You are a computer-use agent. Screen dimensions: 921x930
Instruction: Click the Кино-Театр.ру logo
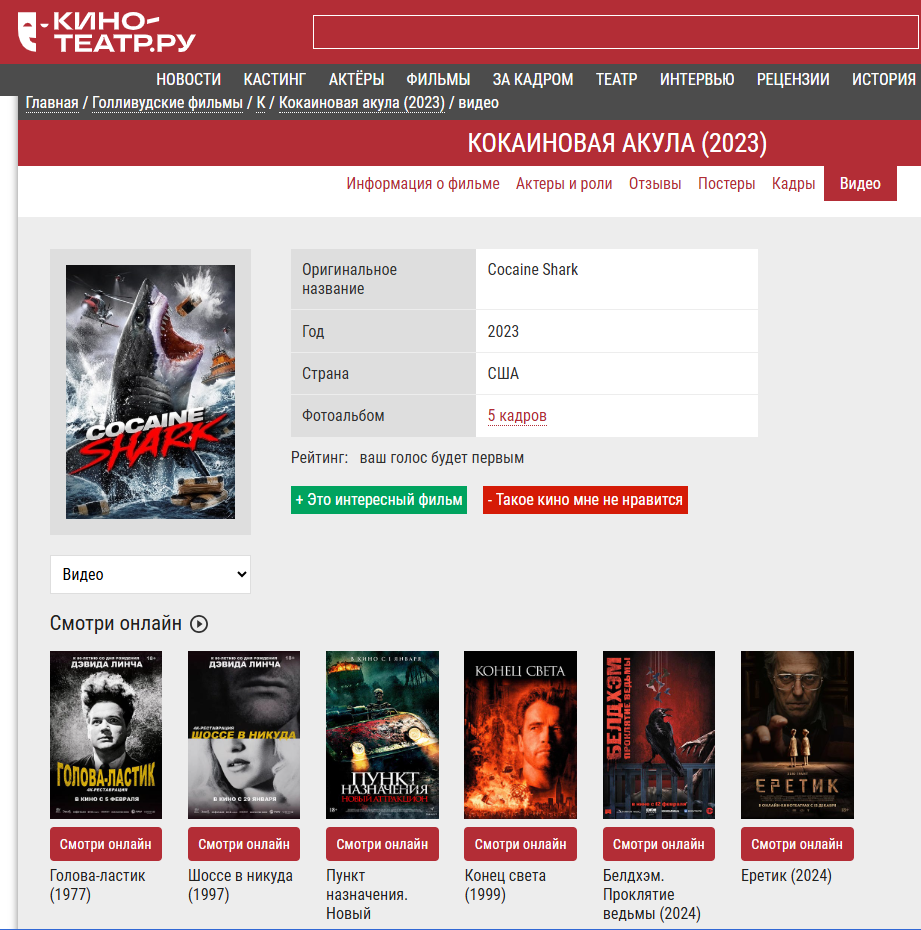[107, 32]
